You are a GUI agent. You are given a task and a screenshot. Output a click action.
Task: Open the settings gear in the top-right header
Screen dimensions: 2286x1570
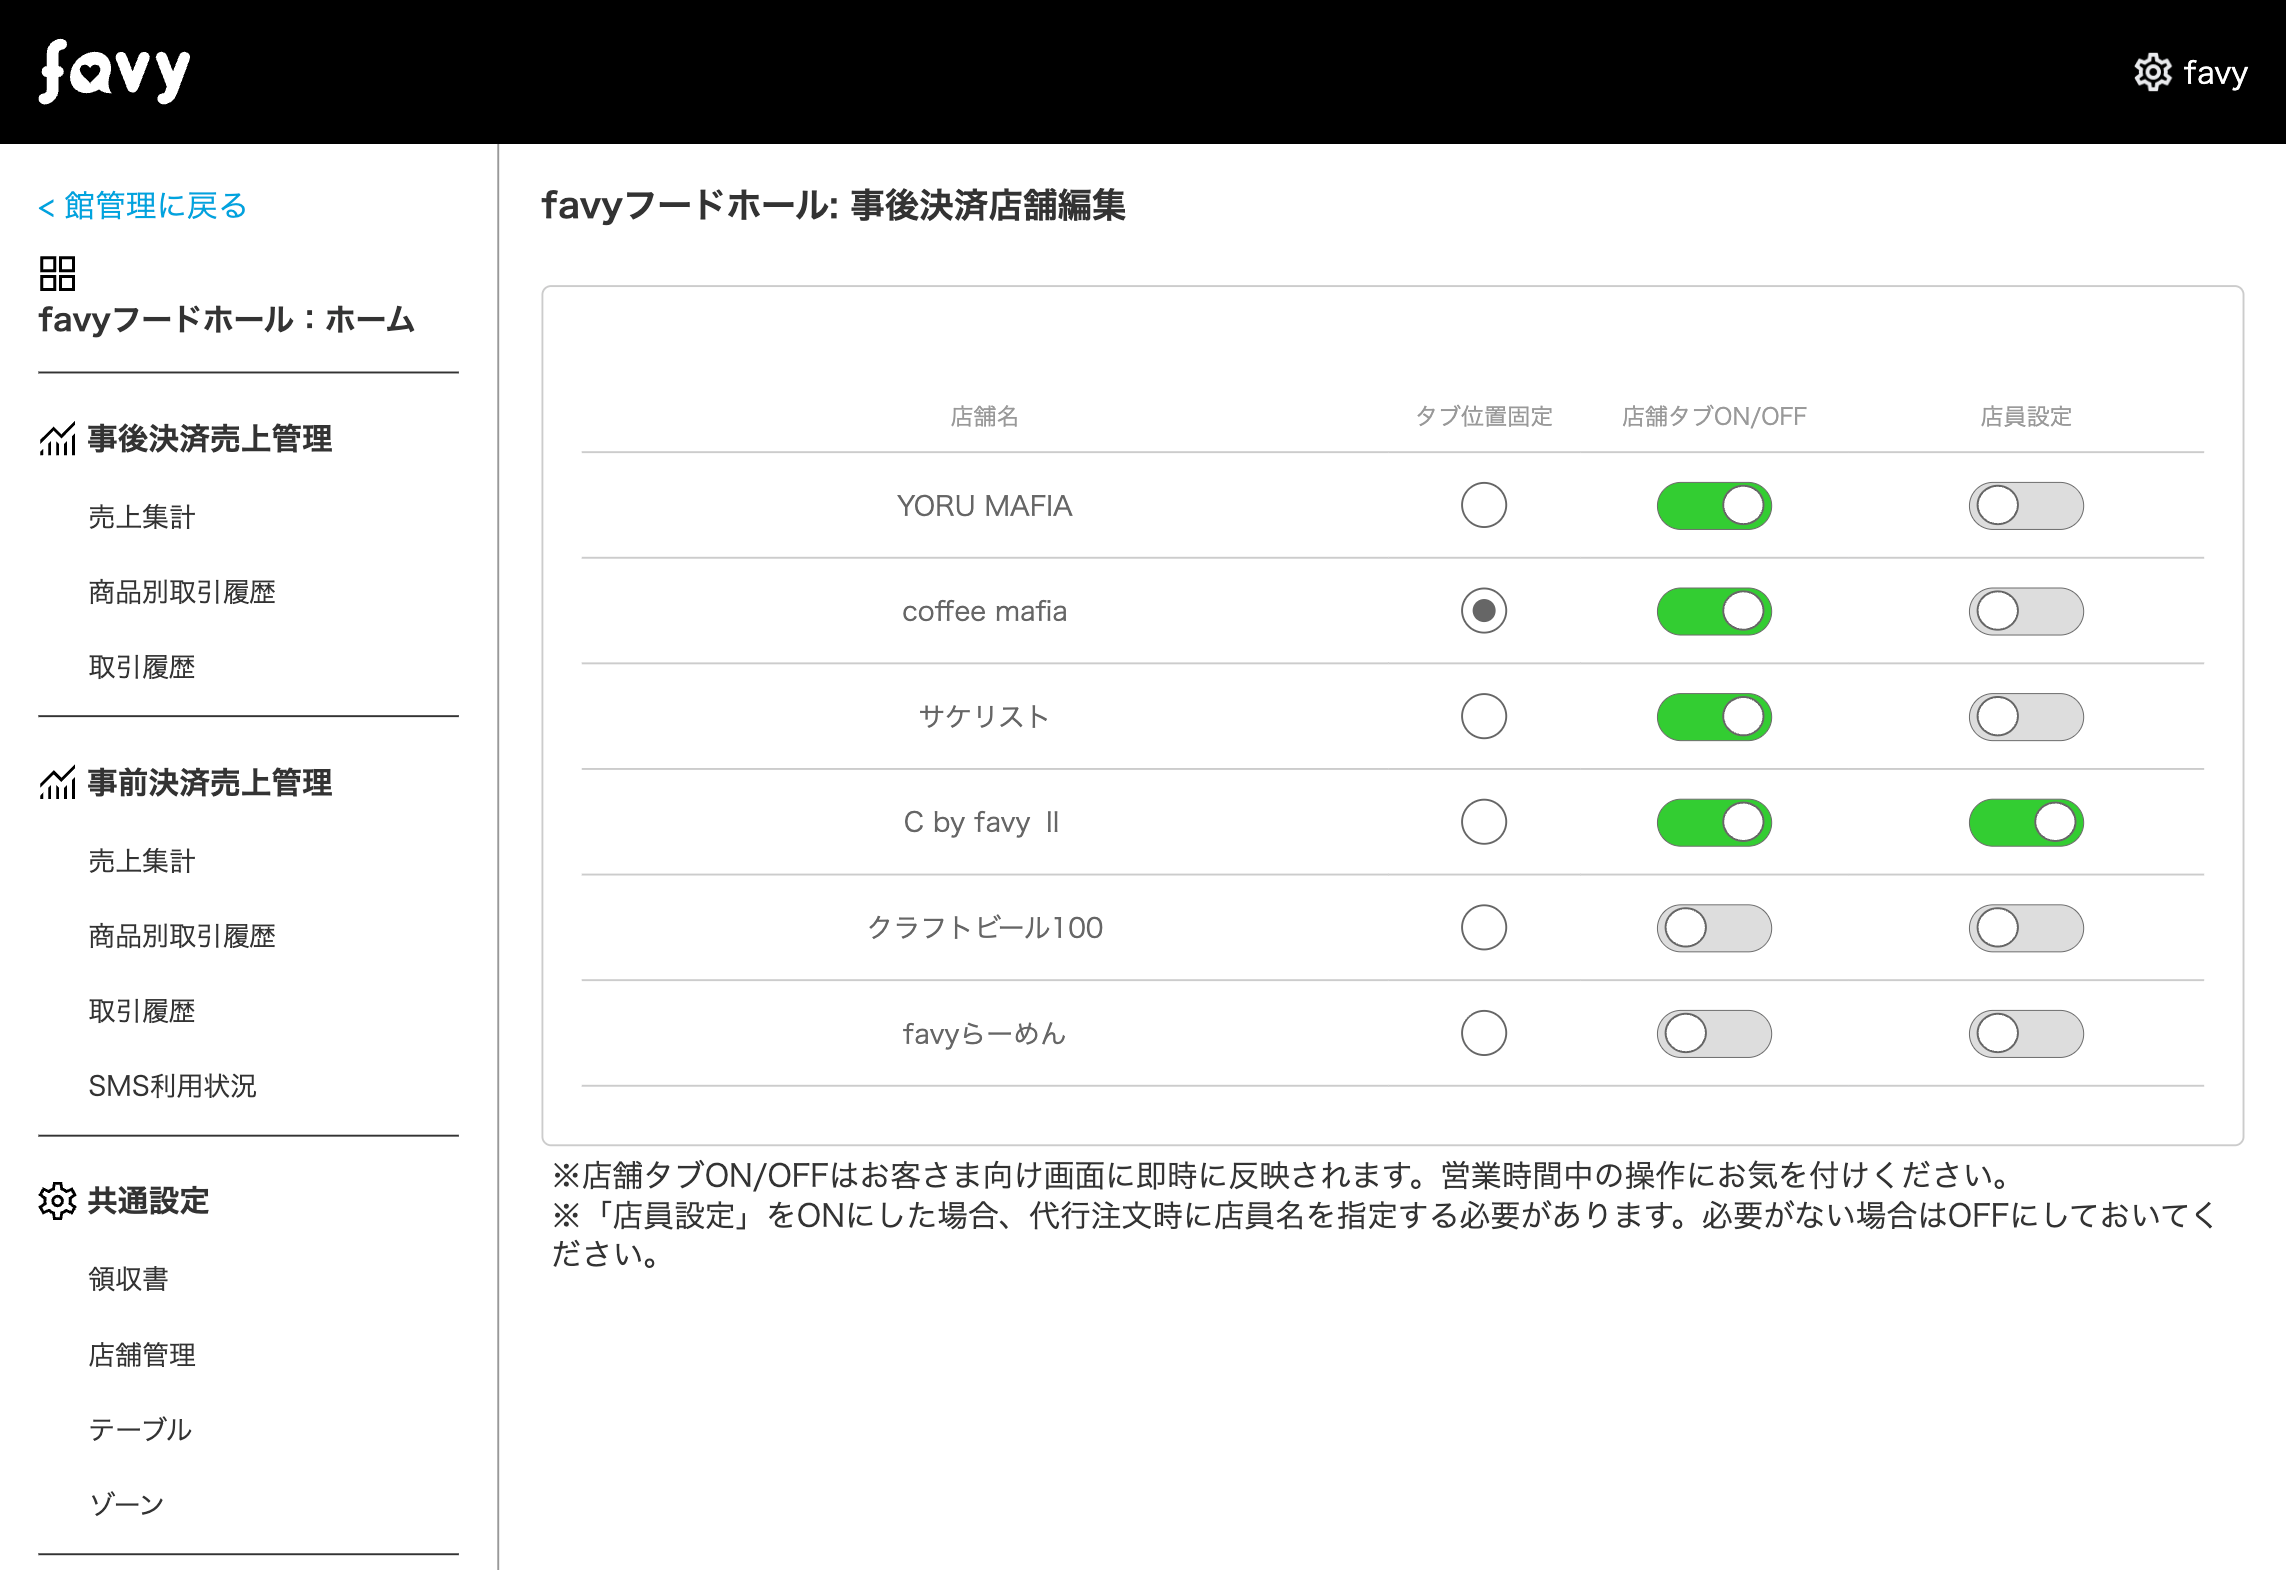click(x=2152, y=72)
